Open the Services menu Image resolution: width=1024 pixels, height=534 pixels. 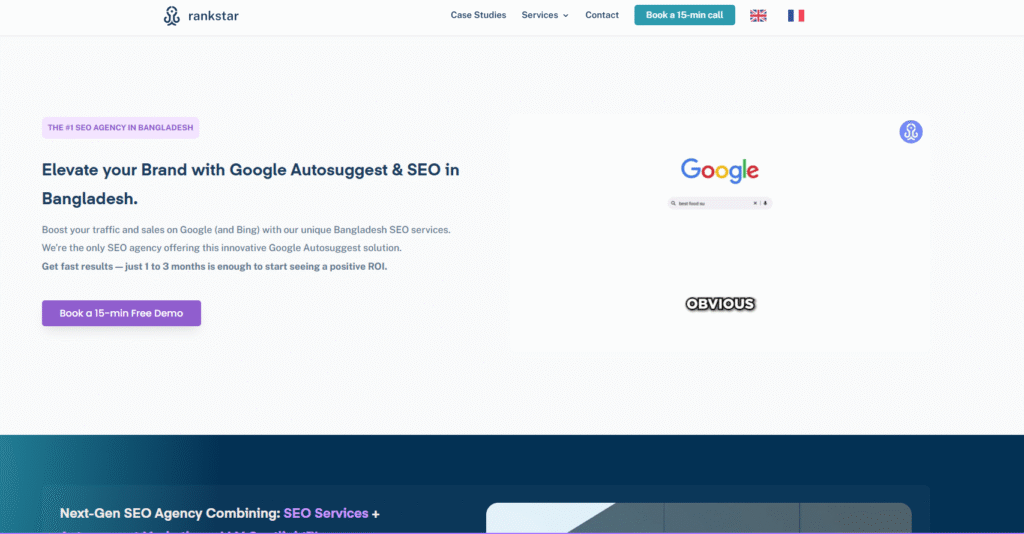tap(539, 15)
